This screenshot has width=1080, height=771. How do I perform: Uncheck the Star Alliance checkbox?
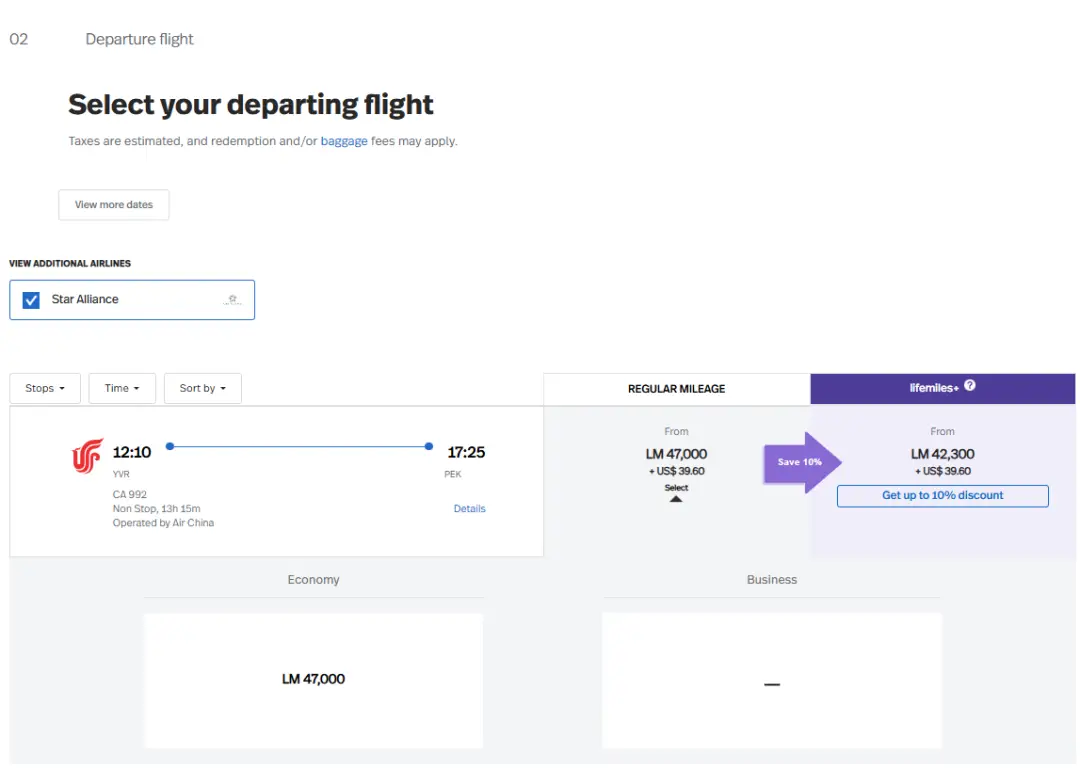(x=31, y=300)
